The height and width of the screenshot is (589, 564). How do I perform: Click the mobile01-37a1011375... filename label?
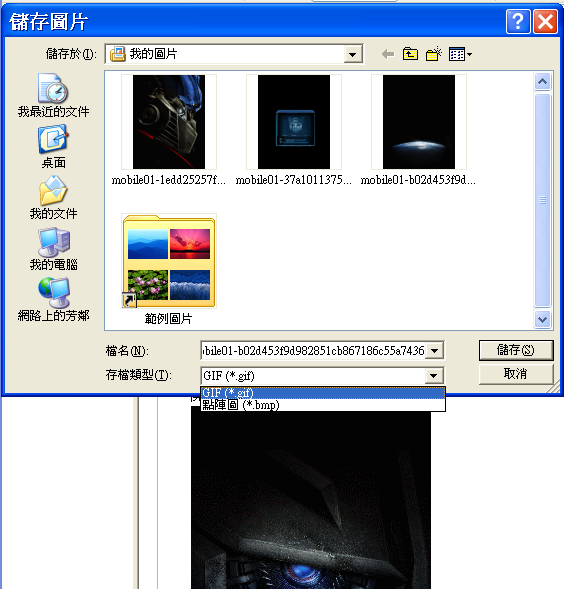point(293,180)
